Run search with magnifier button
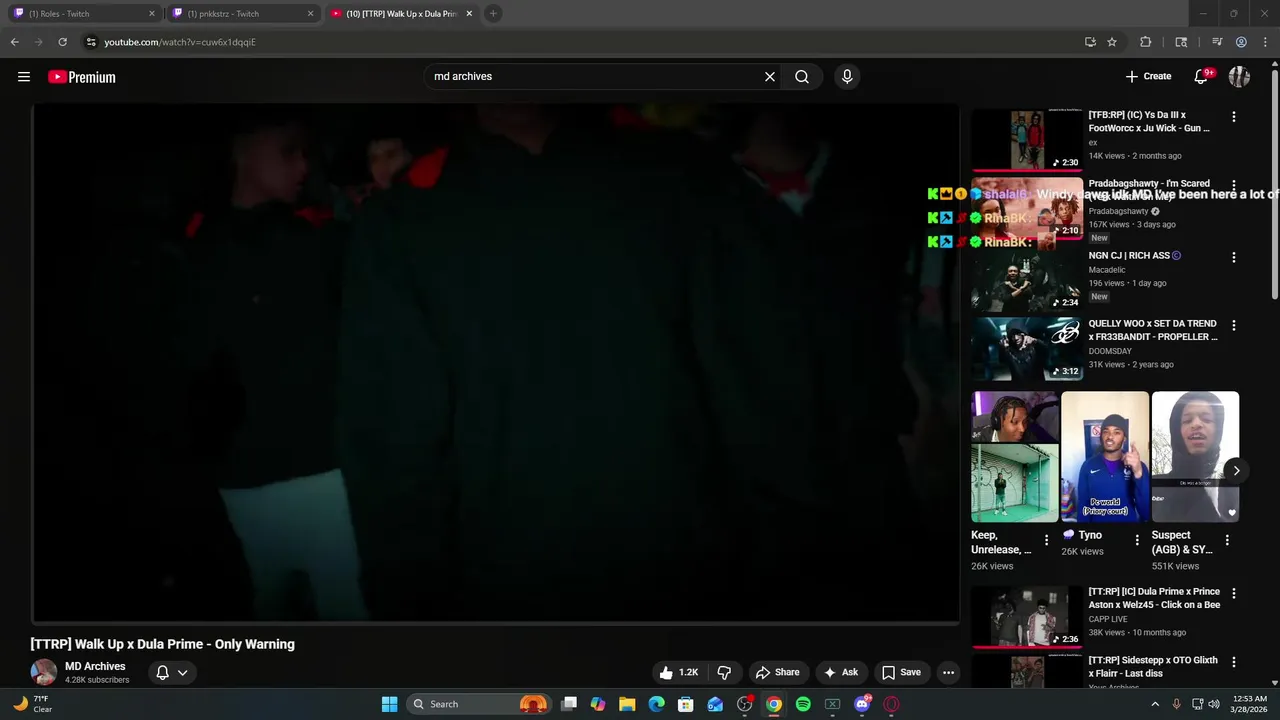Screen dimensions: 1280x720 coord(802,77)
